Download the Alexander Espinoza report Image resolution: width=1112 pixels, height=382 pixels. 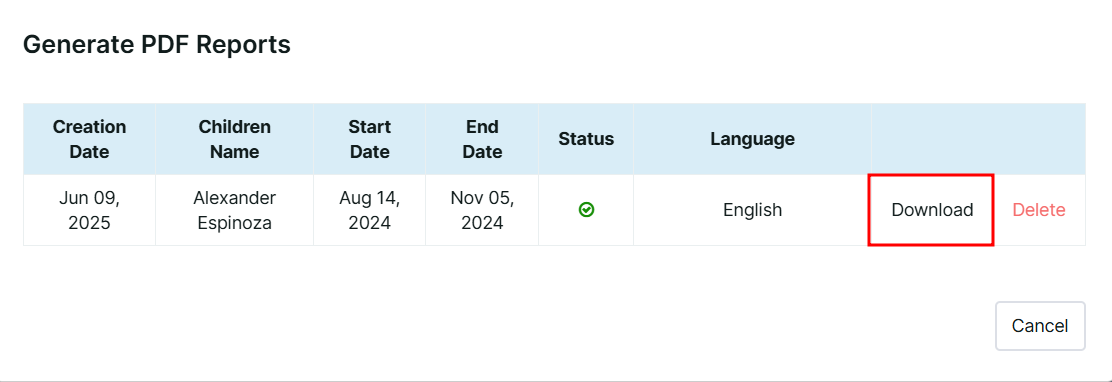[x=931, y=210]
